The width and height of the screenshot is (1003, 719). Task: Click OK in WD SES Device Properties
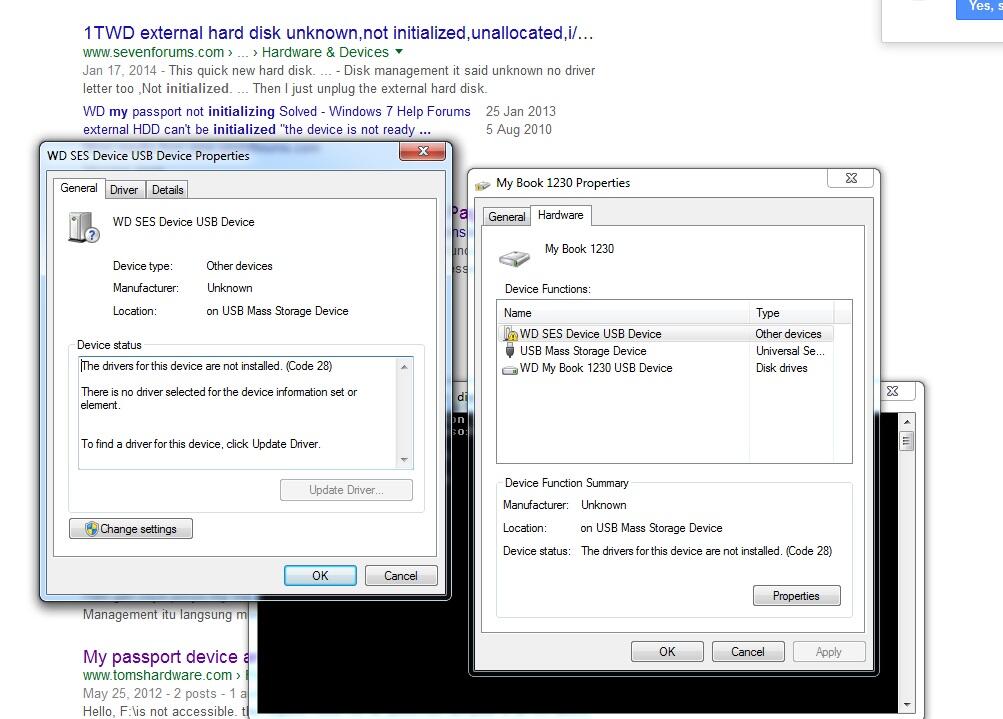coord(320,576)
